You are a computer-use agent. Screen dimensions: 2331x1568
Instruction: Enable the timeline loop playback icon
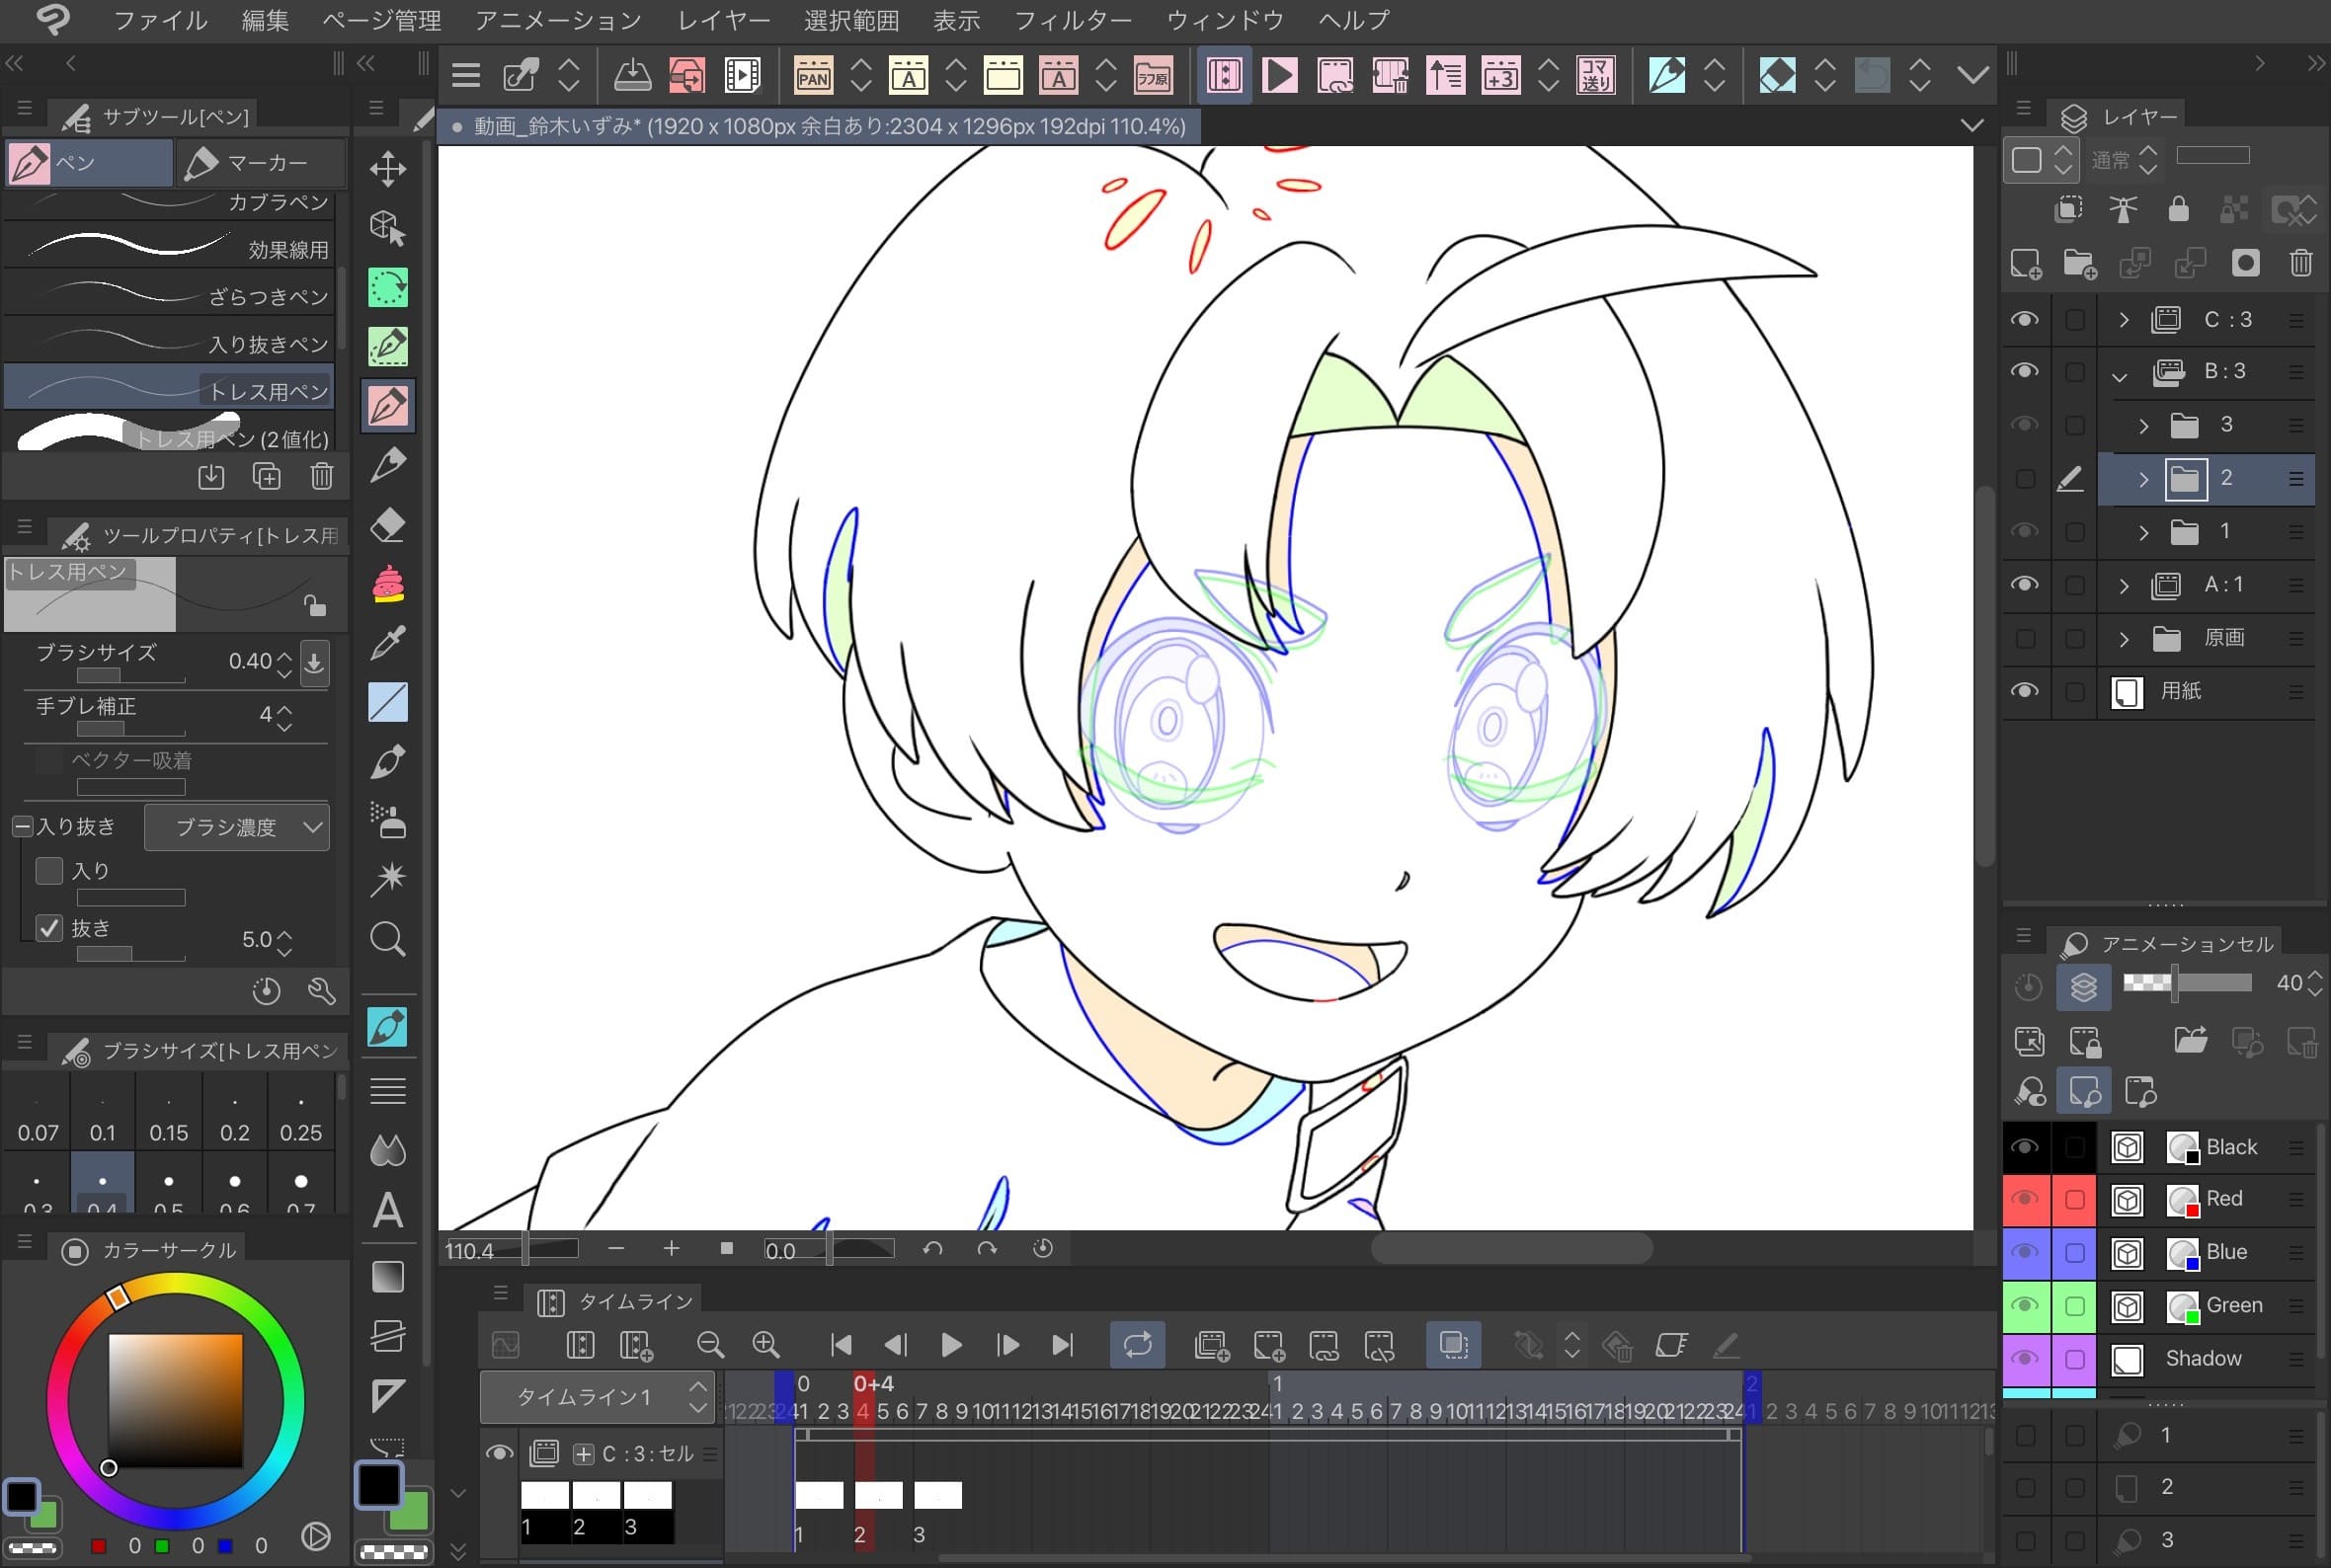(1137, 1344)
